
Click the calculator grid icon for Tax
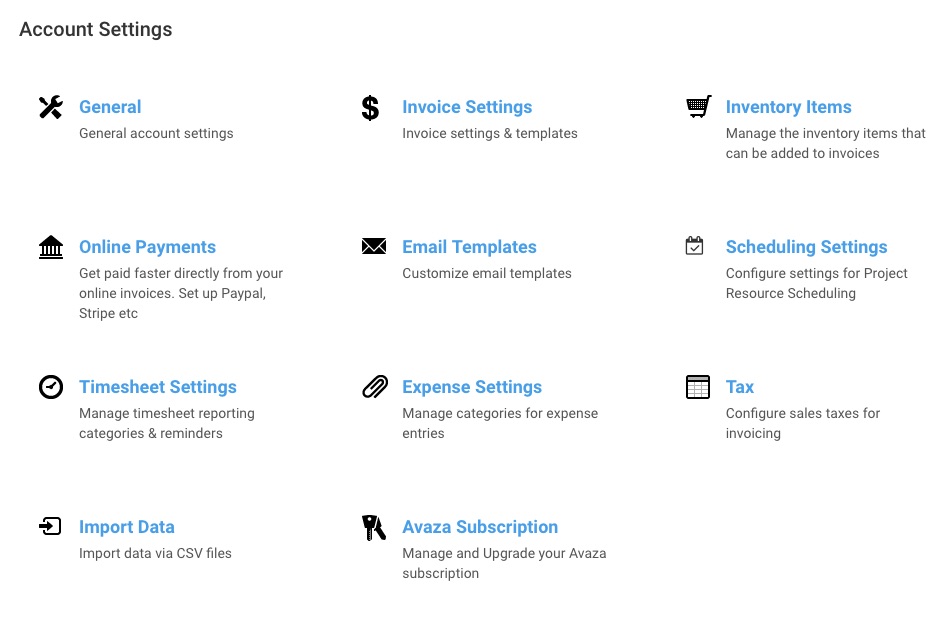click(x=697, y=387)
